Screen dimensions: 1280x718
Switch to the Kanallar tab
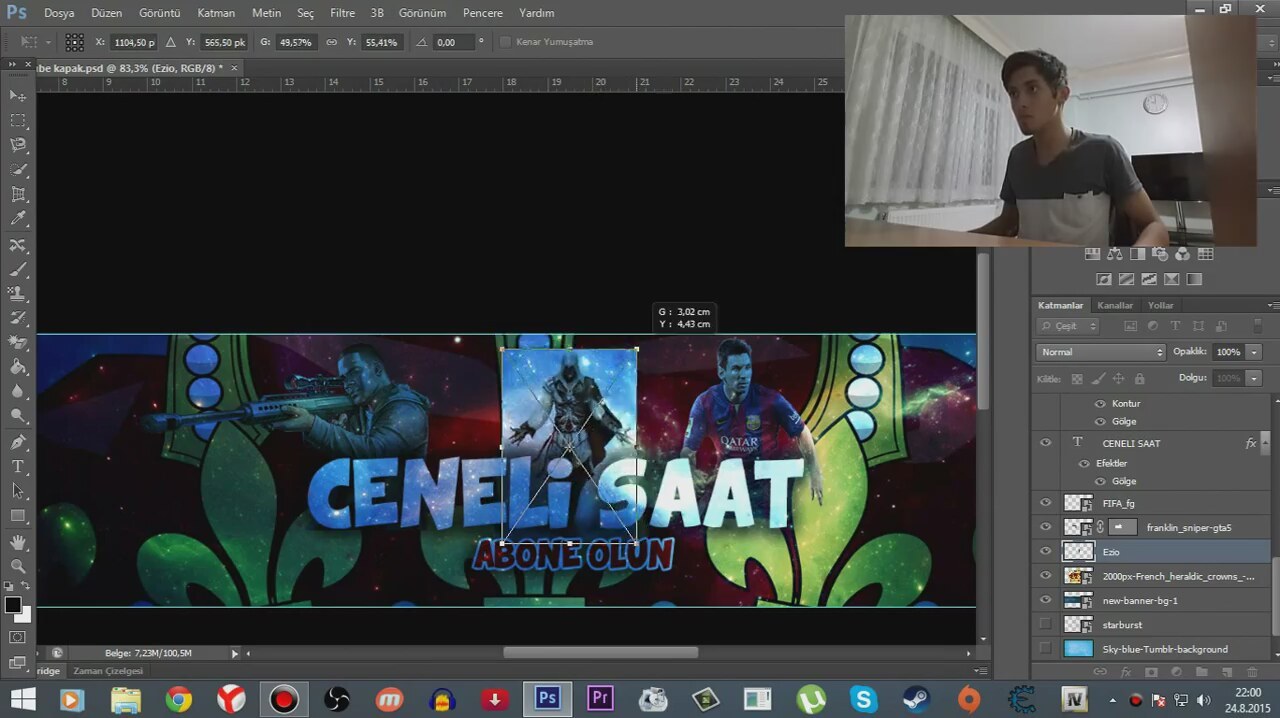click(x=1115, y=305)
